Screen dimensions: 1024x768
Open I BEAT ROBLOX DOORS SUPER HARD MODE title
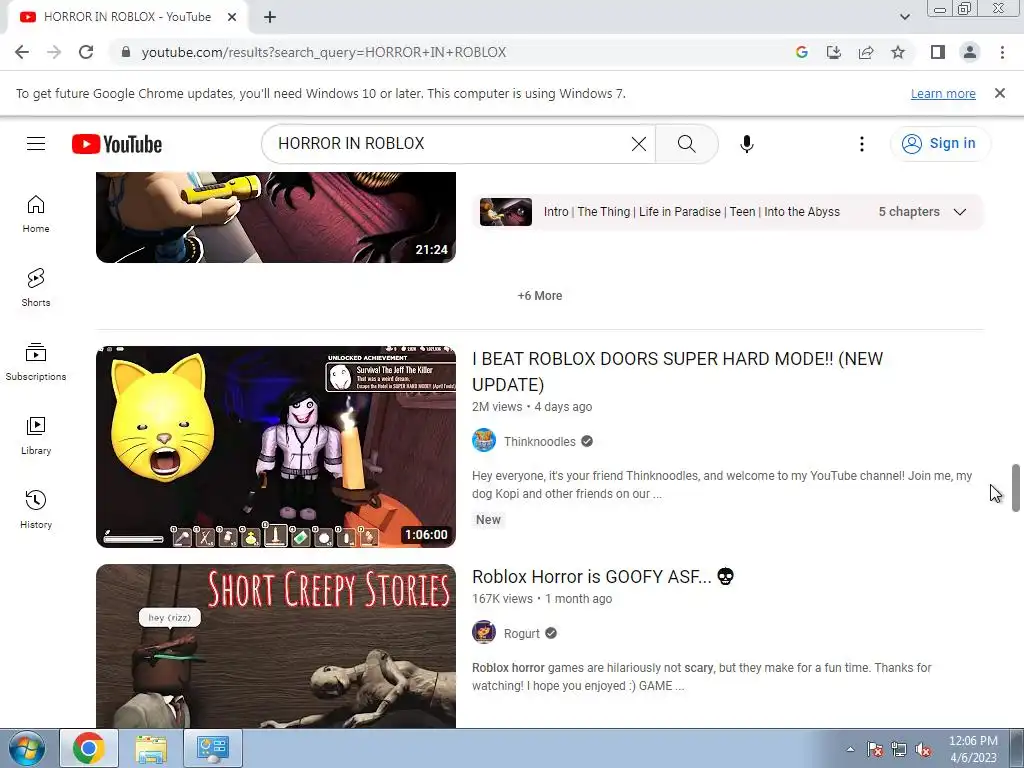tap(677, 372)
